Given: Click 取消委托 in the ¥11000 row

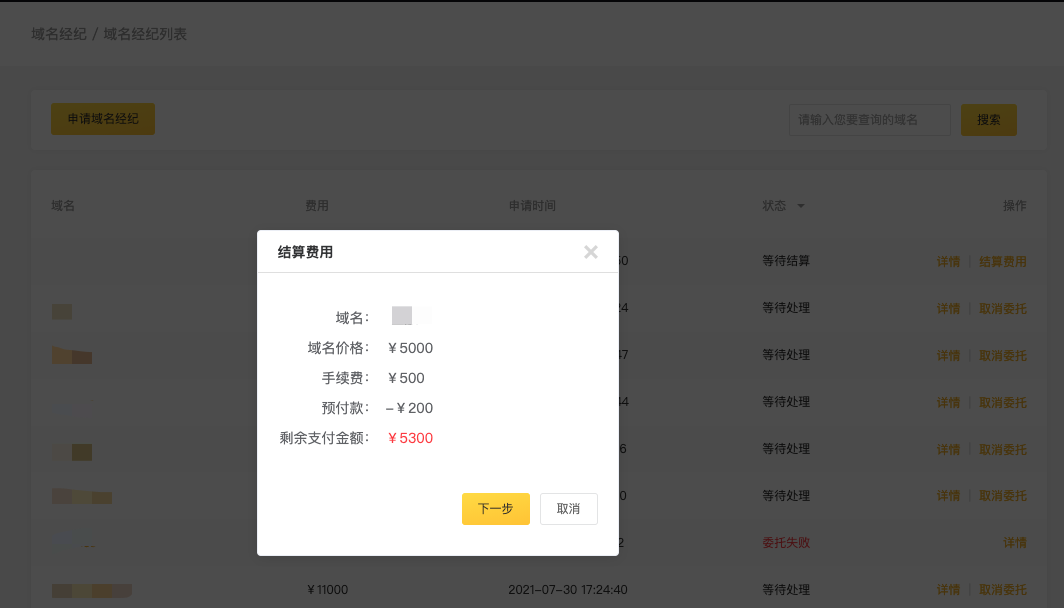Looking at the screenshot, I should (x=1002, y=590).
